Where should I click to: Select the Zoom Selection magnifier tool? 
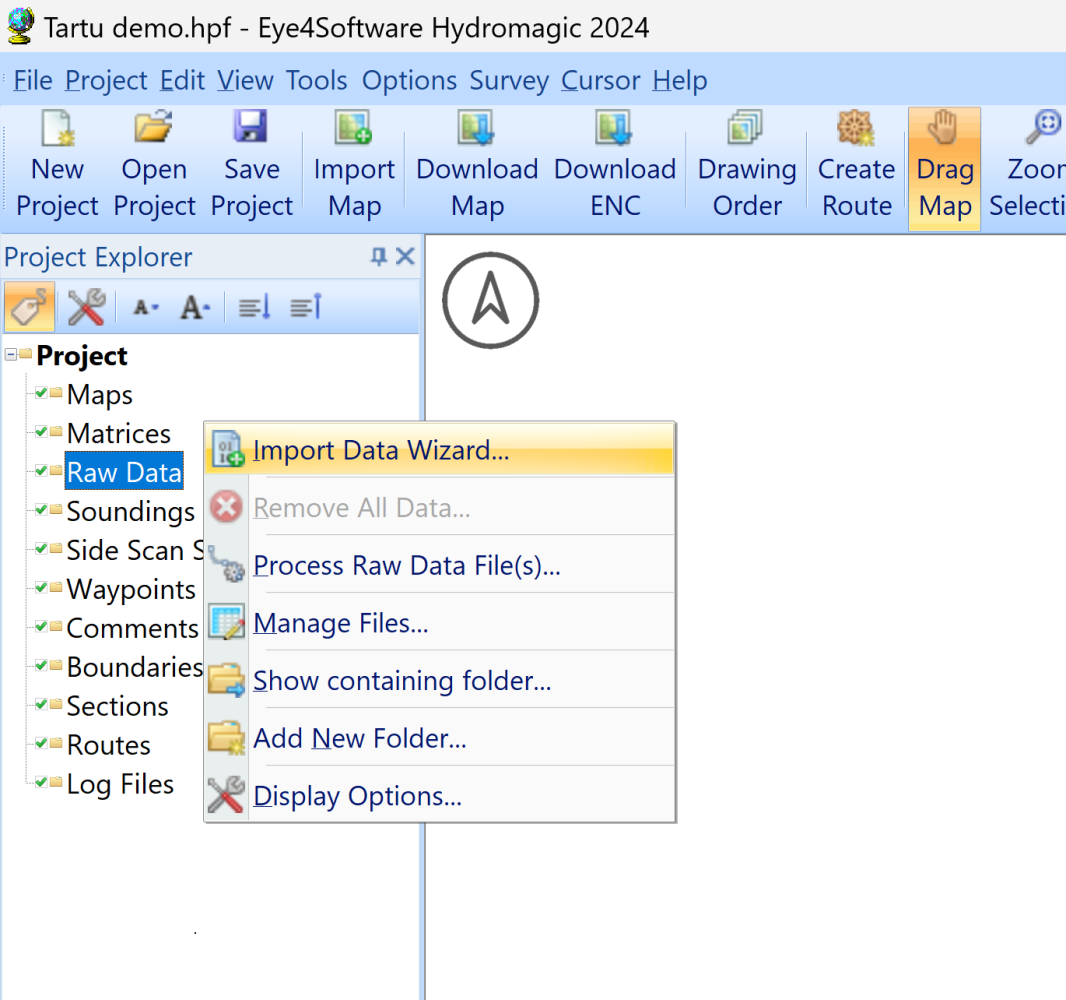click(1044, 127)
